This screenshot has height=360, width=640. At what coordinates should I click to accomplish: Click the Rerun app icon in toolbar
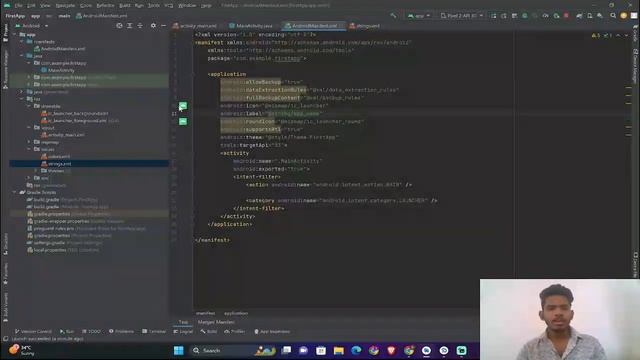pos(493,16)
